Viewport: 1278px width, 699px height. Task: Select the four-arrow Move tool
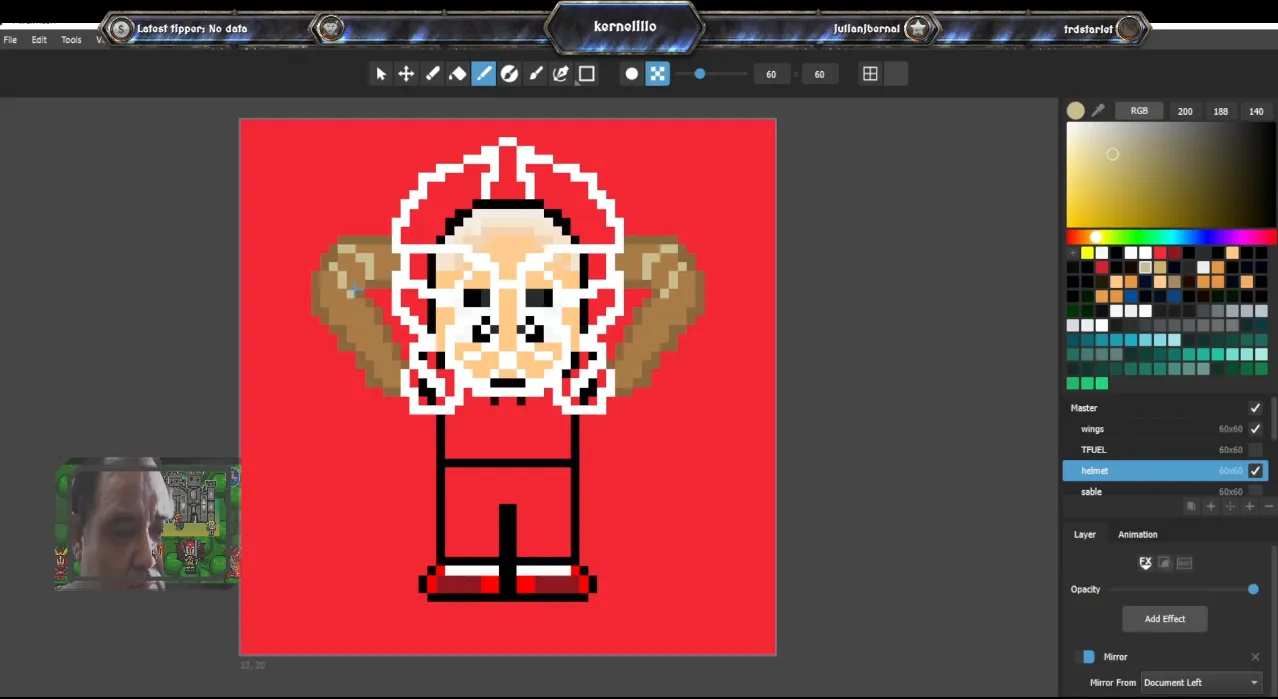tap(406, 74)
